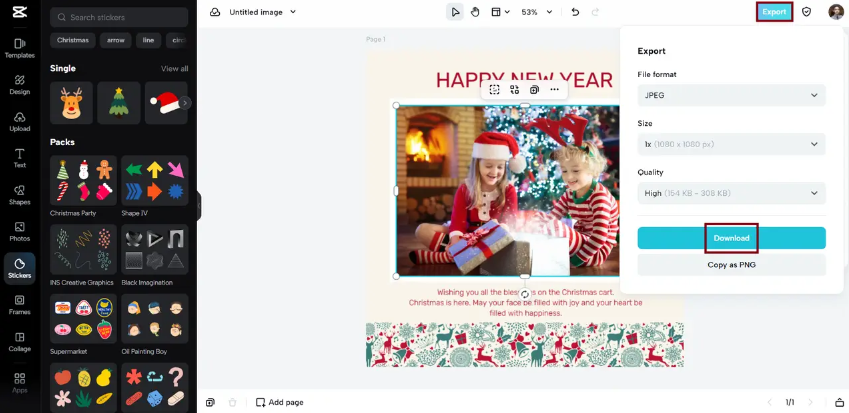Select the Christmas greeting text on canvas
Viewport: 849px width, 413px height.
[525, 303]
